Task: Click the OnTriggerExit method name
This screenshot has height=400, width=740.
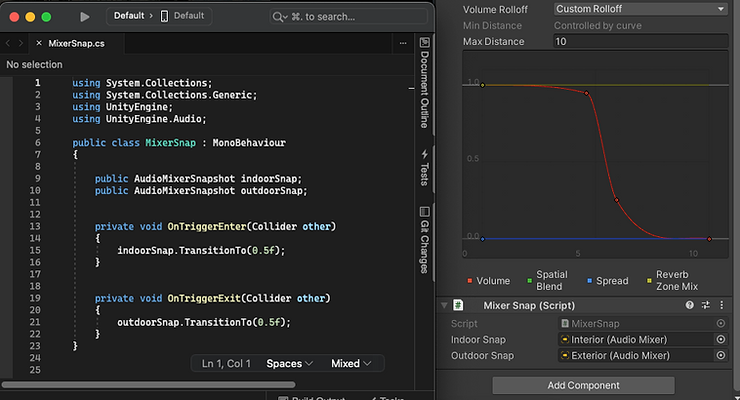Action: [204, 298]
